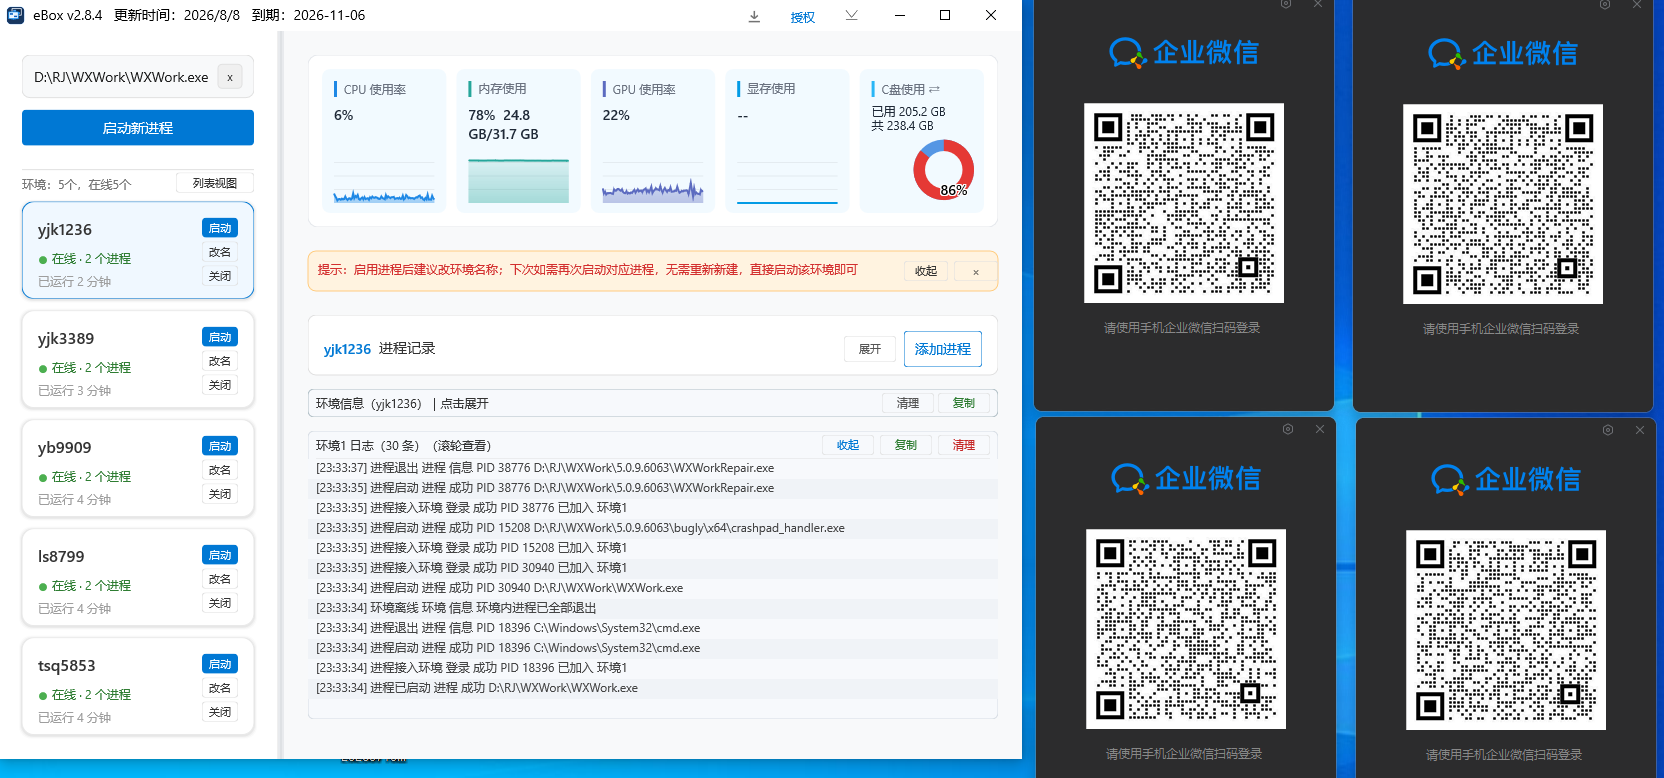Close the upper-left 企业微信 login window
Viewport: 1664px width, 778px height.
coord(1318,4)
